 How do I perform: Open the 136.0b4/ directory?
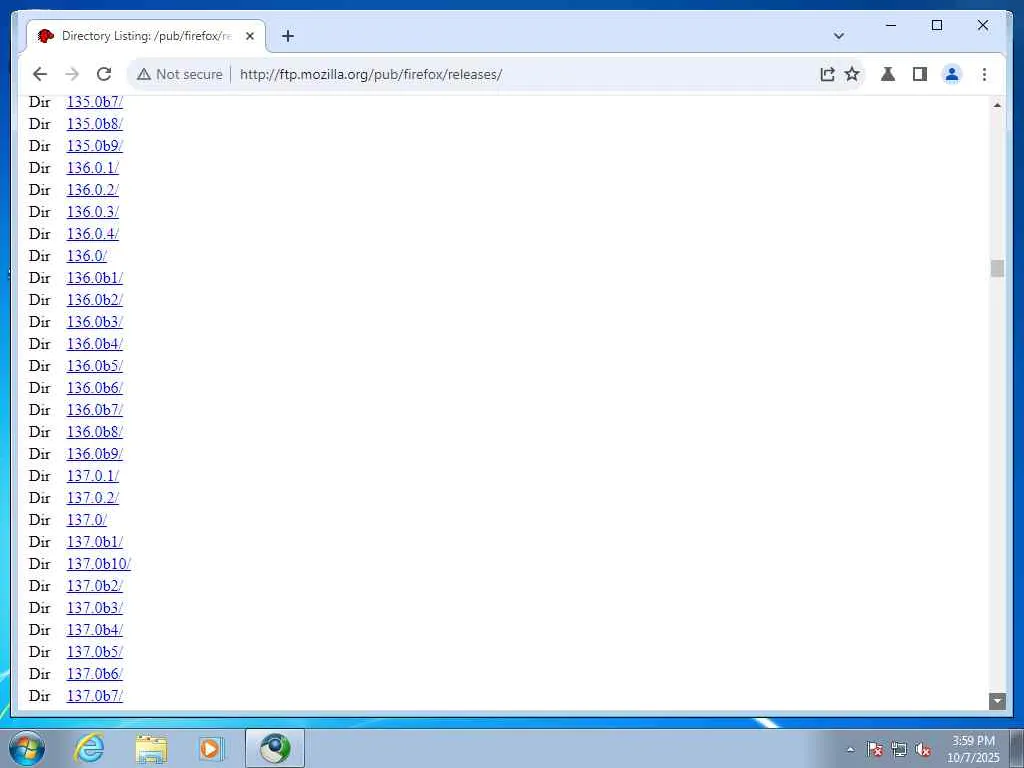click(x=95, y=344)
